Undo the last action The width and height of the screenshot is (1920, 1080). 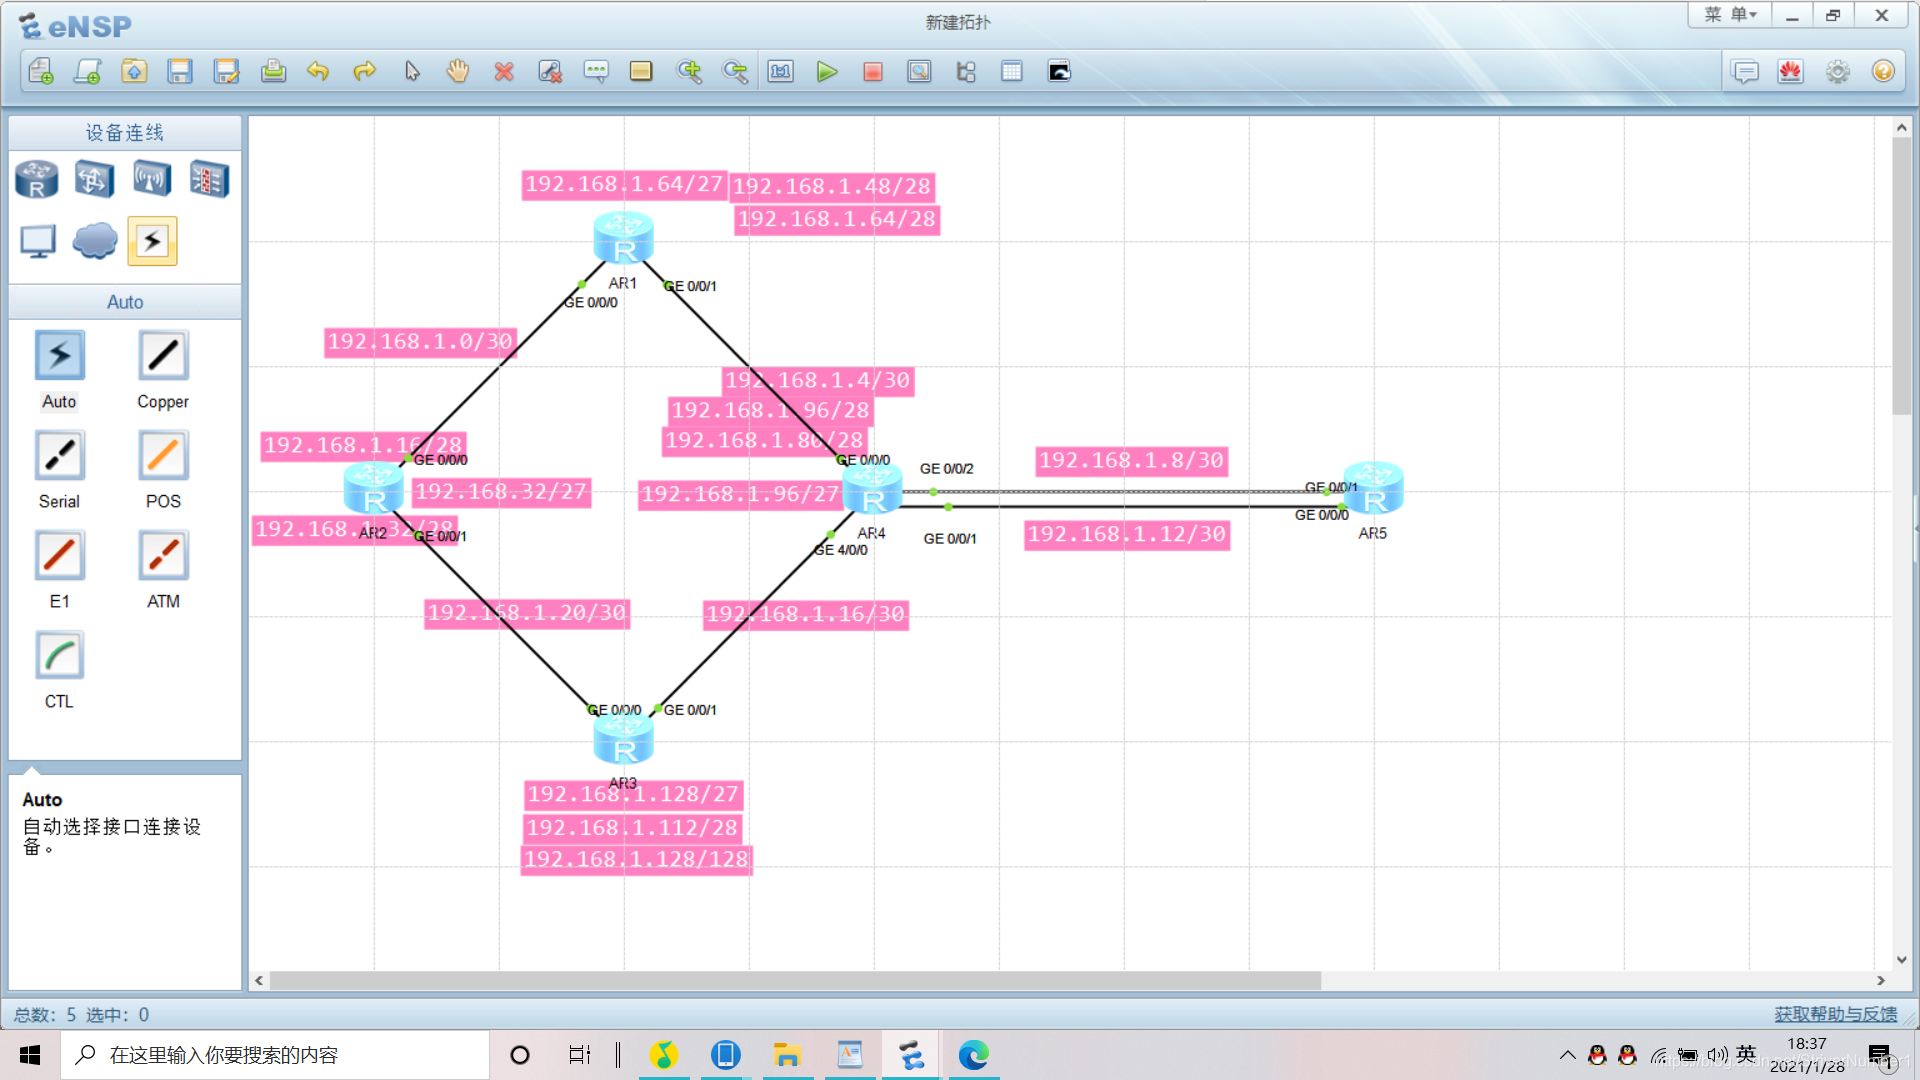(318, 71)
